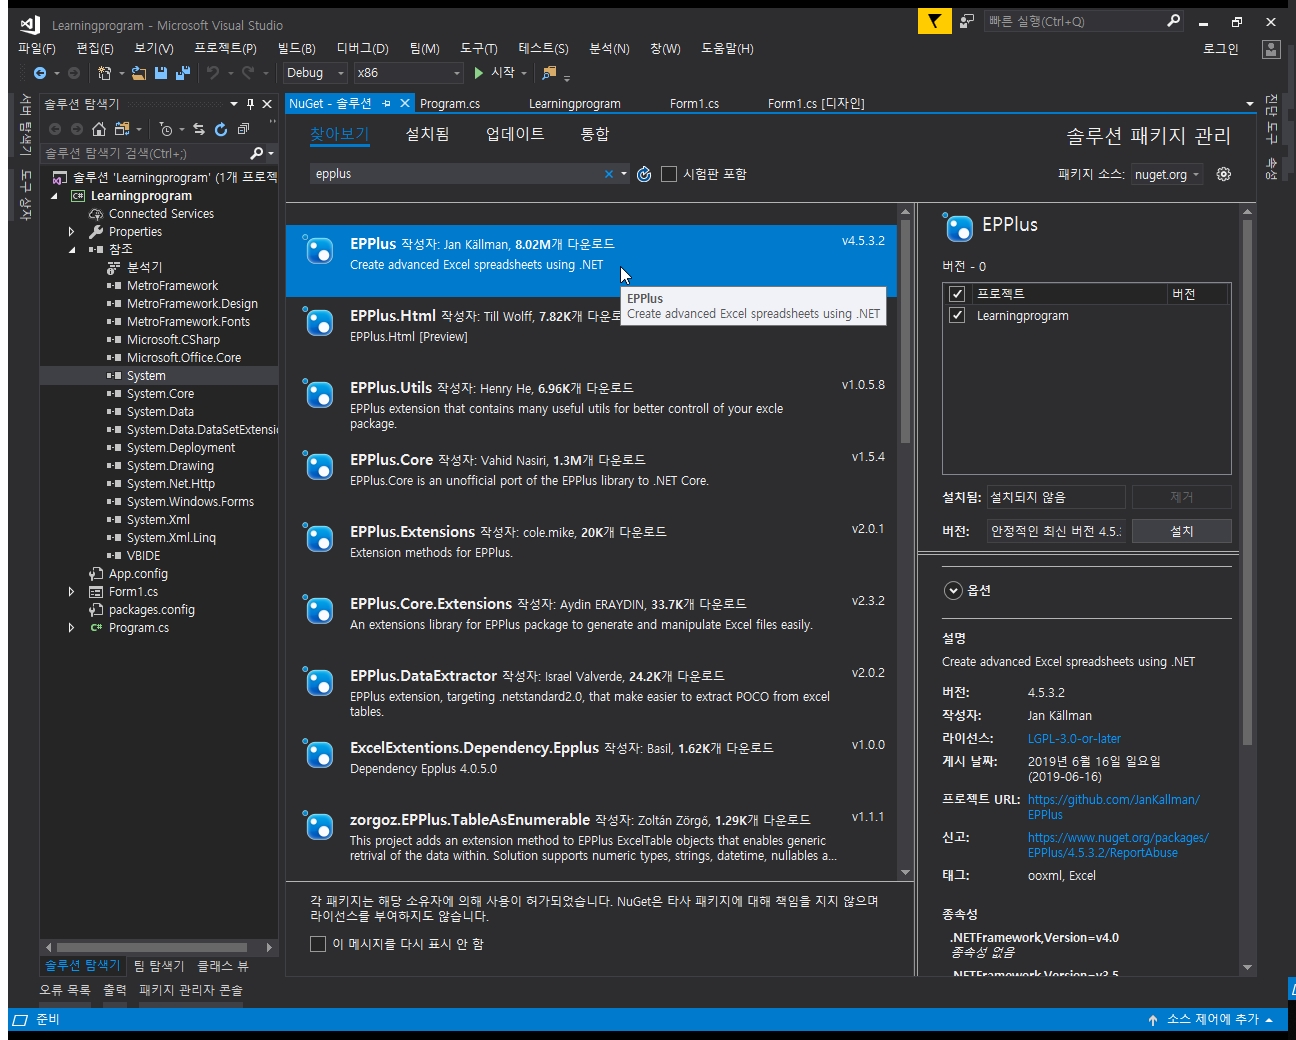Click the pin icon on NuGet tab
The height and width of the screenshot is (1040, 1296).
386,103
